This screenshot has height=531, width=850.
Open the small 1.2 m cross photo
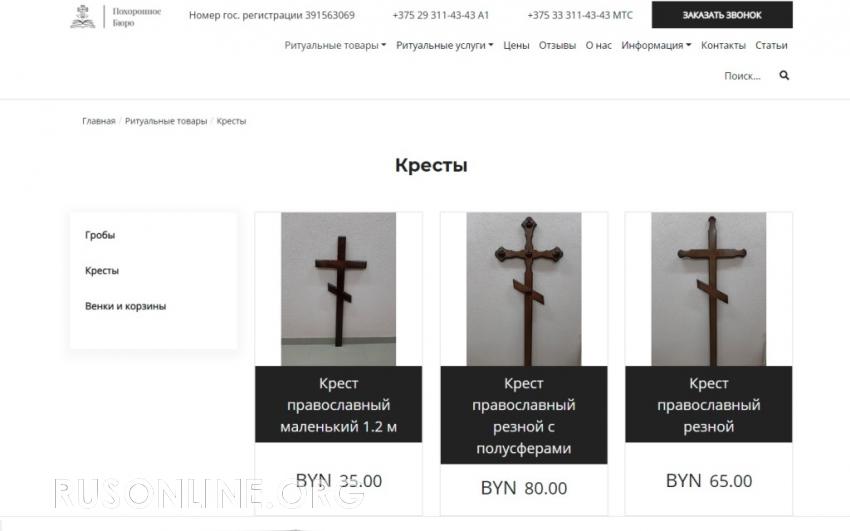click(338, 289)
